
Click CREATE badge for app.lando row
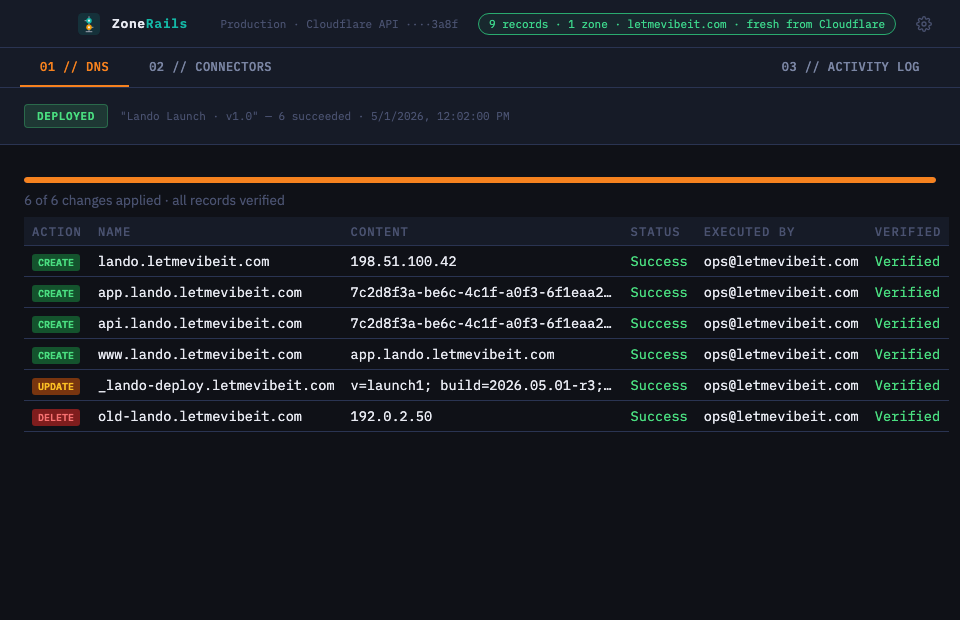(x=56, y=293)
